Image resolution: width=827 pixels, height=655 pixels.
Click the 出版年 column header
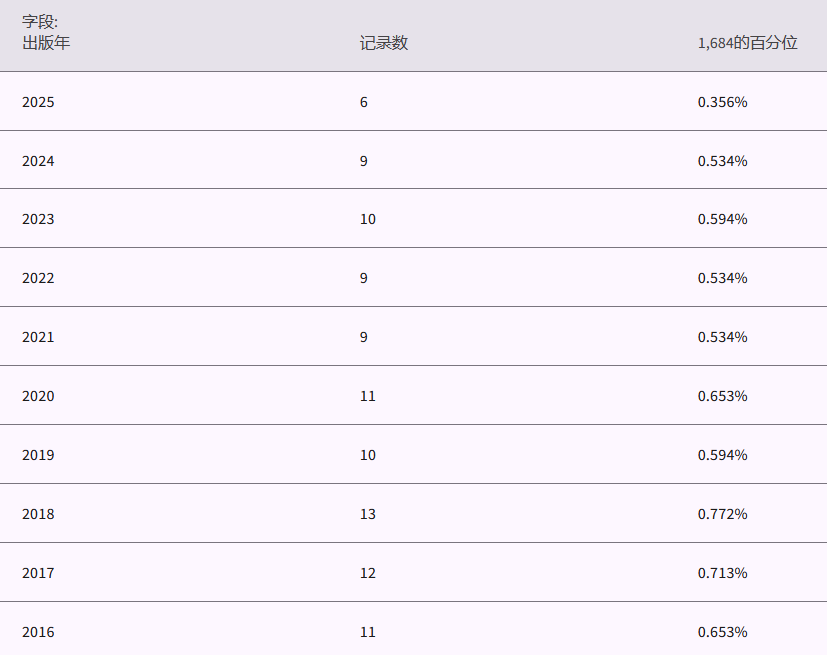click(x=46, y=43)
